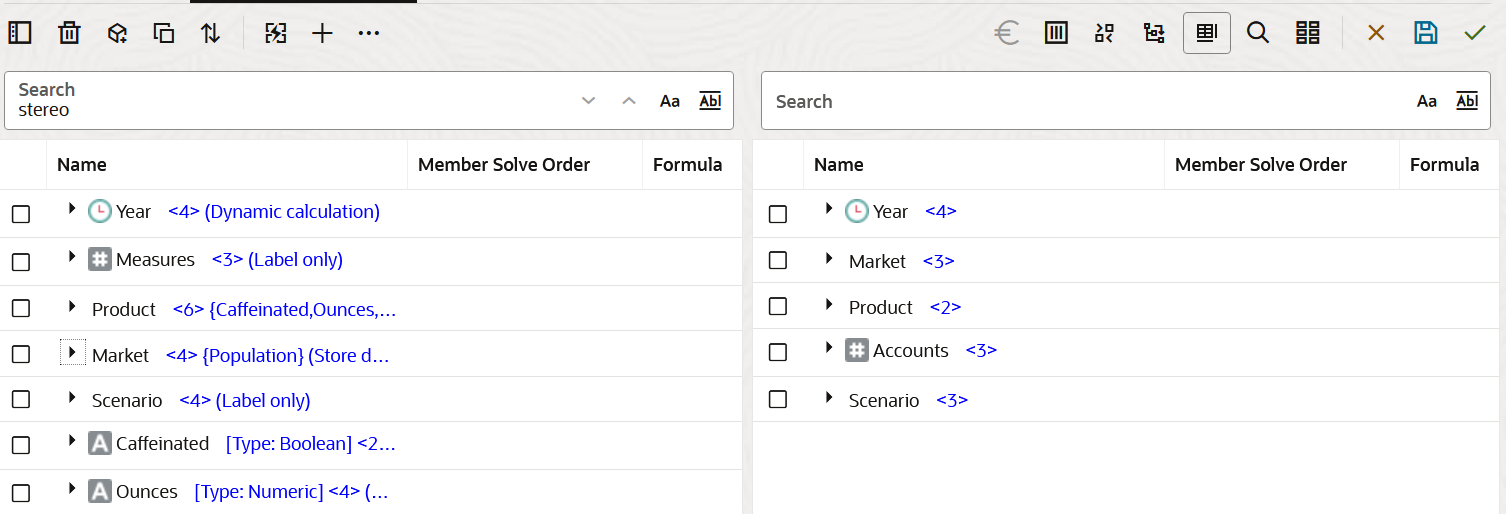1506x514 pixels.
Task: Click the orange X cancel icon
Action: [1376, 33]
